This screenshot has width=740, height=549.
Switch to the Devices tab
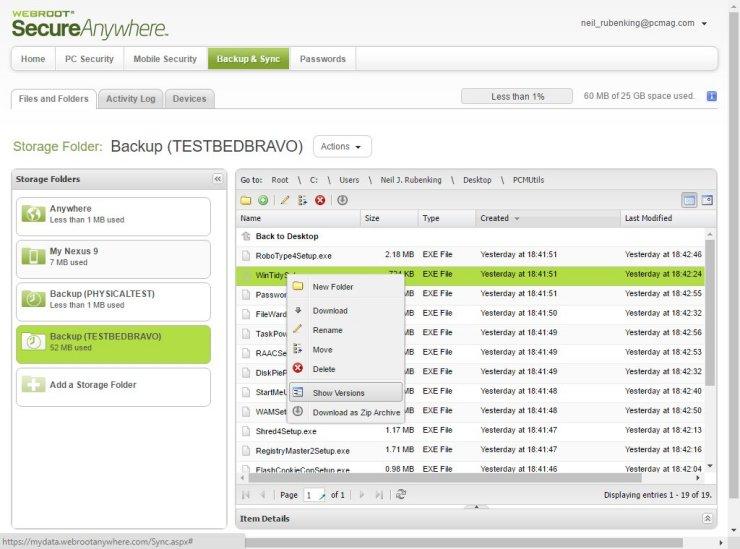pyautogui.click(x=189, y=99)
